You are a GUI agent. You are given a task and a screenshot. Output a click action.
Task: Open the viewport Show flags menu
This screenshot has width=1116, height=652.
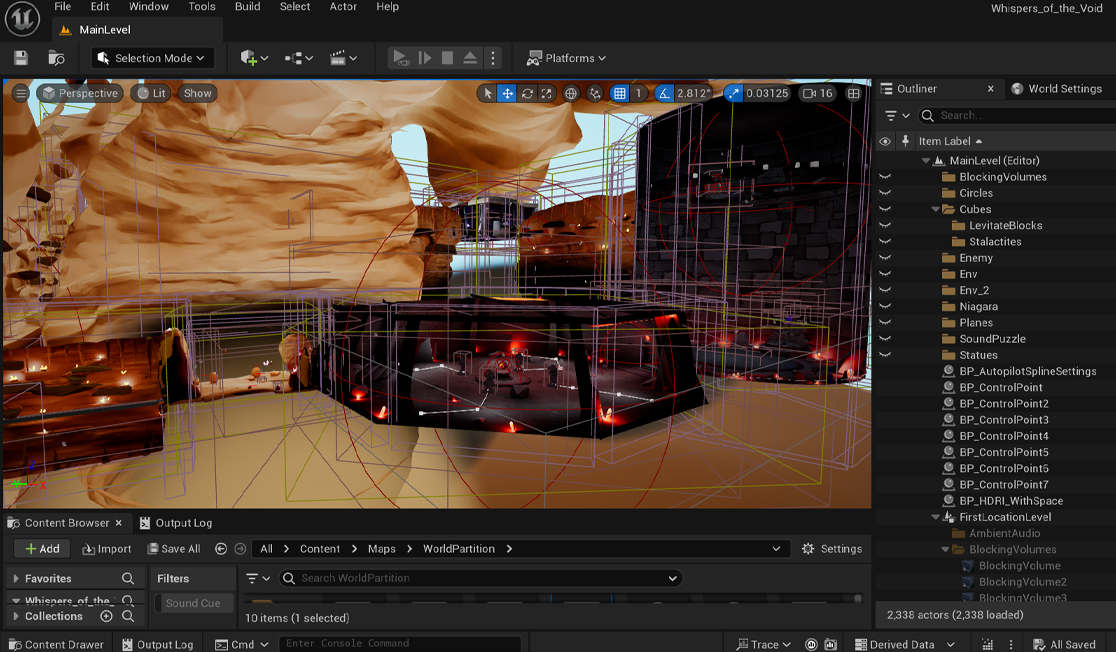(198, 93)
